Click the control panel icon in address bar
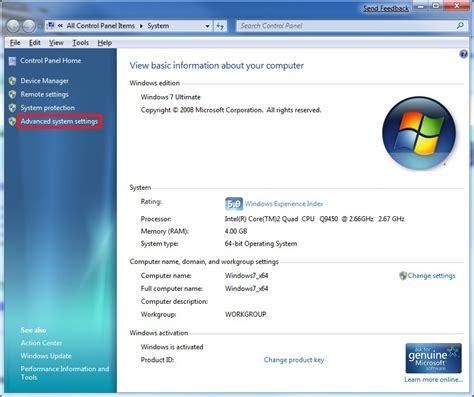474x397 pixels. pos(51,26)
